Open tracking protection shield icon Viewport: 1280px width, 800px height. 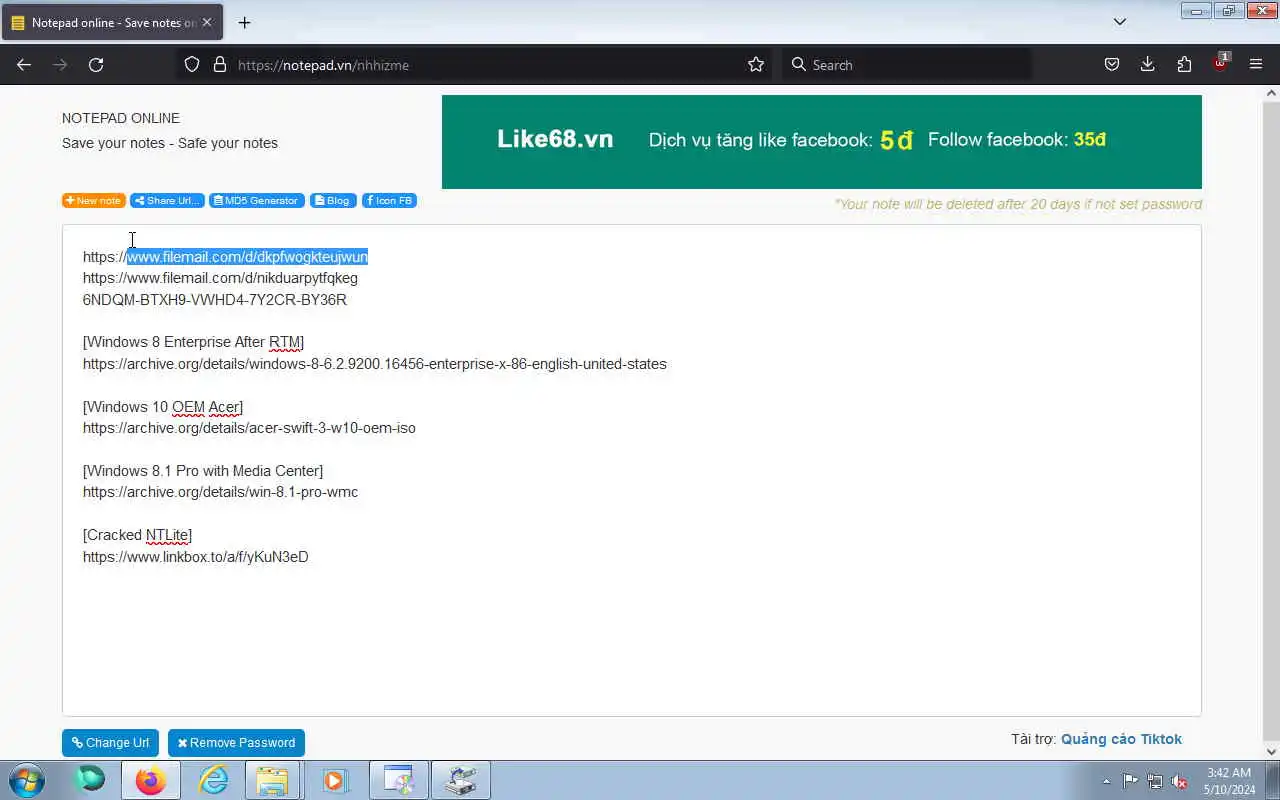coord(193,64)
